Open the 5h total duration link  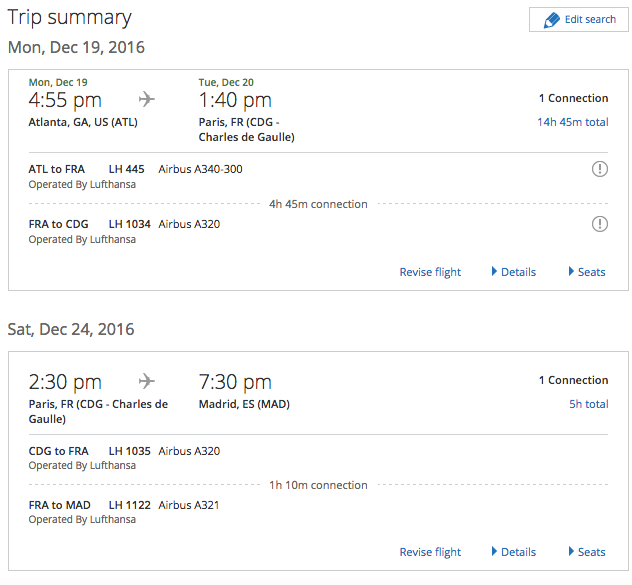coord(588,404)
